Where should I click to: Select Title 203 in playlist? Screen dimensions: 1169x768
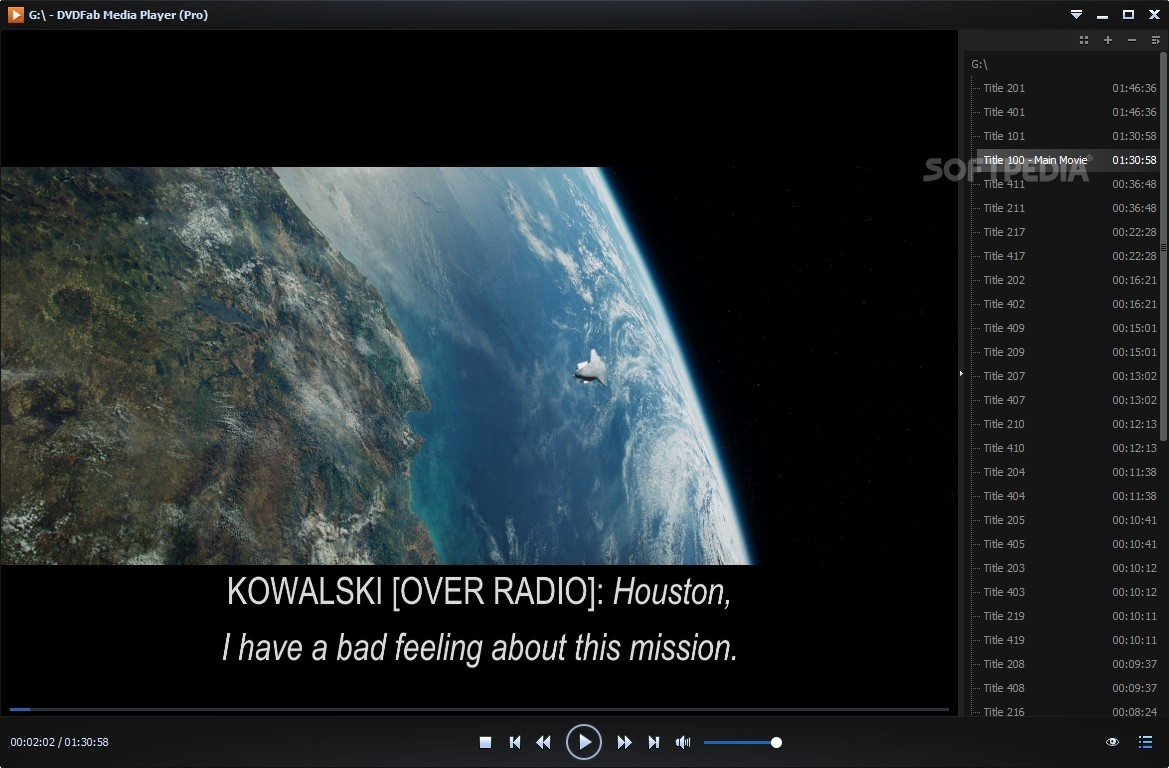click(1068, 568)
